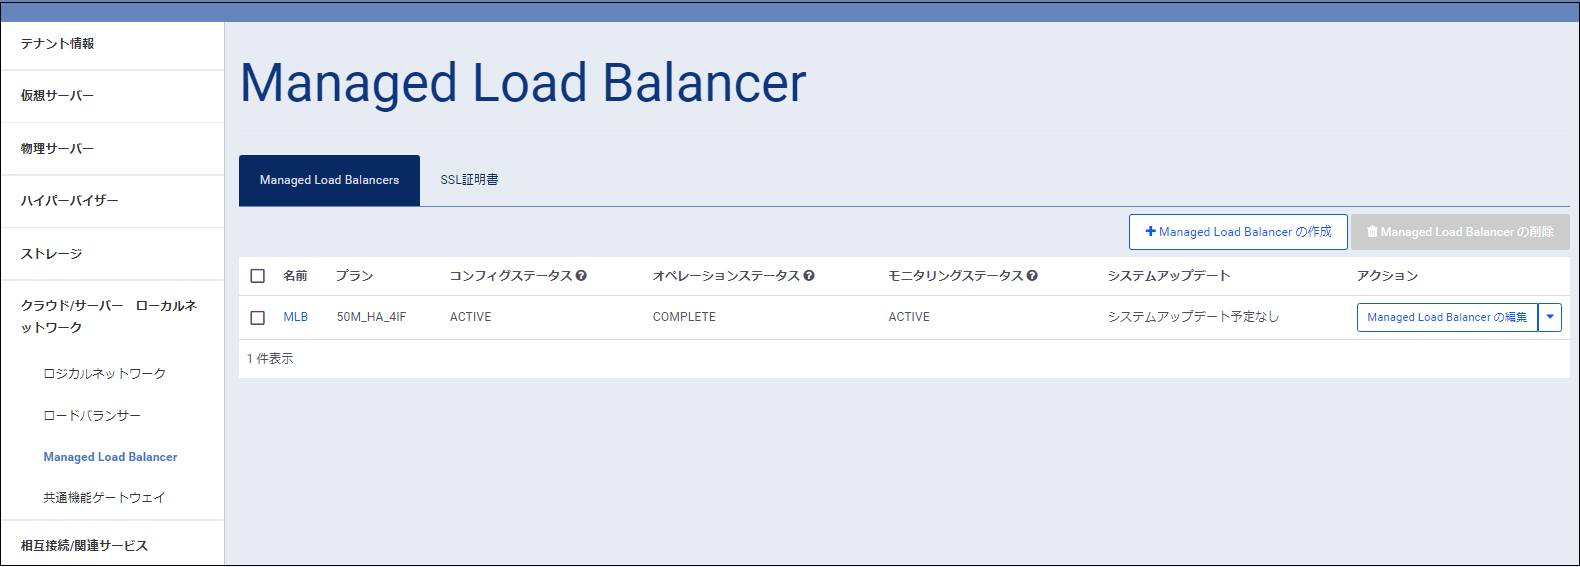Click the システムアップデート予定なし cell

[1193, 317]
